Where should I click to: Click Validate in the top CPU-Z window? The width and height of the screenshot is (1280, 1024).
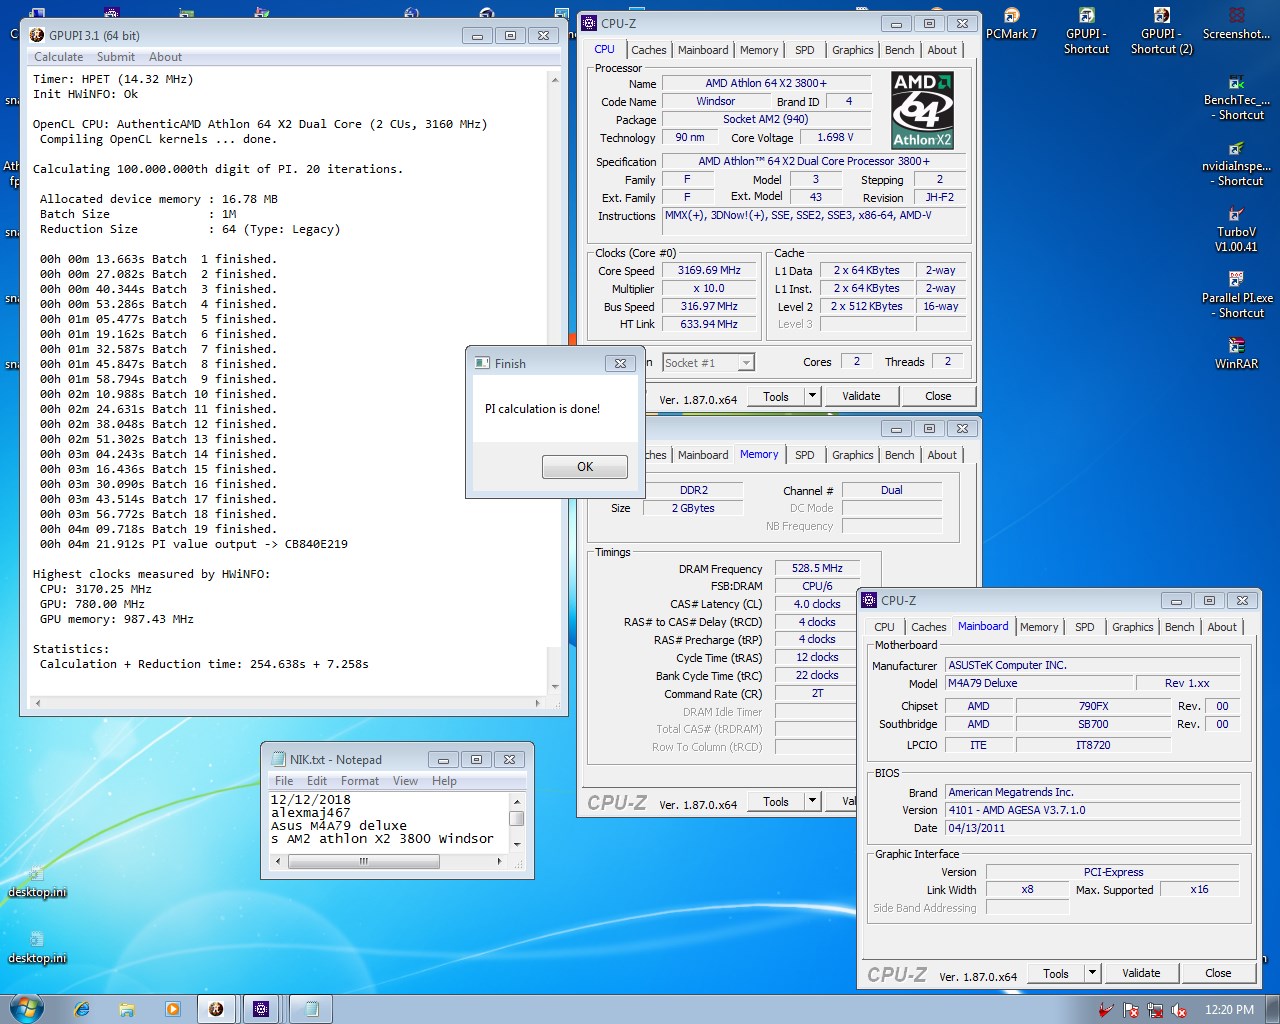click(x=861, y=396)
